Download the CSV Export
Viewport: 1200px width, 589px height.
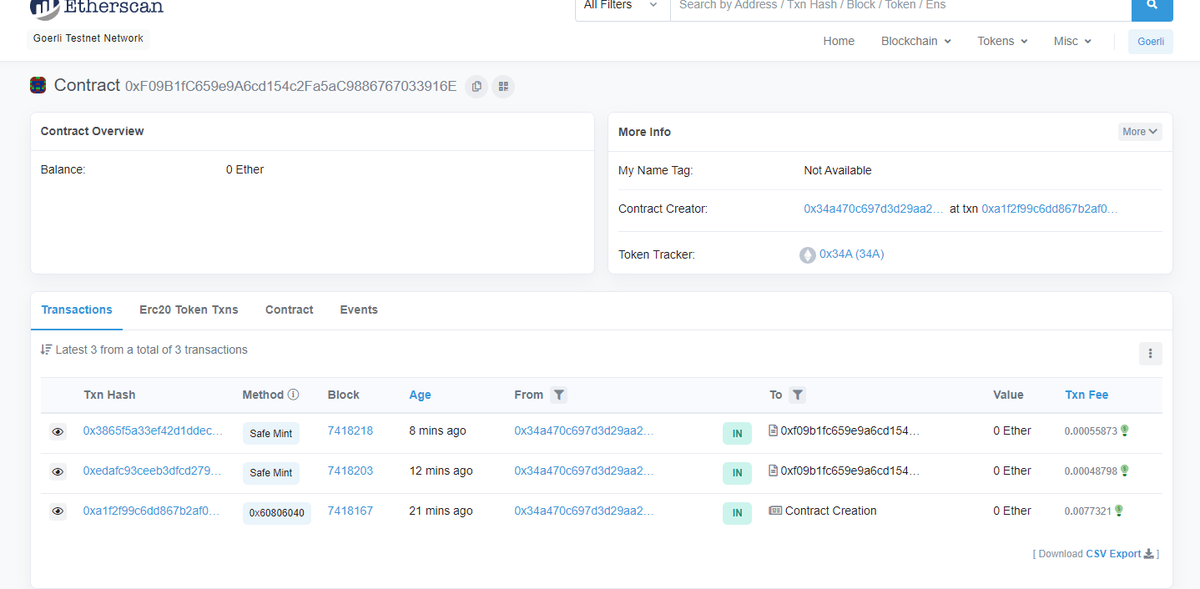click(1113, 554)
